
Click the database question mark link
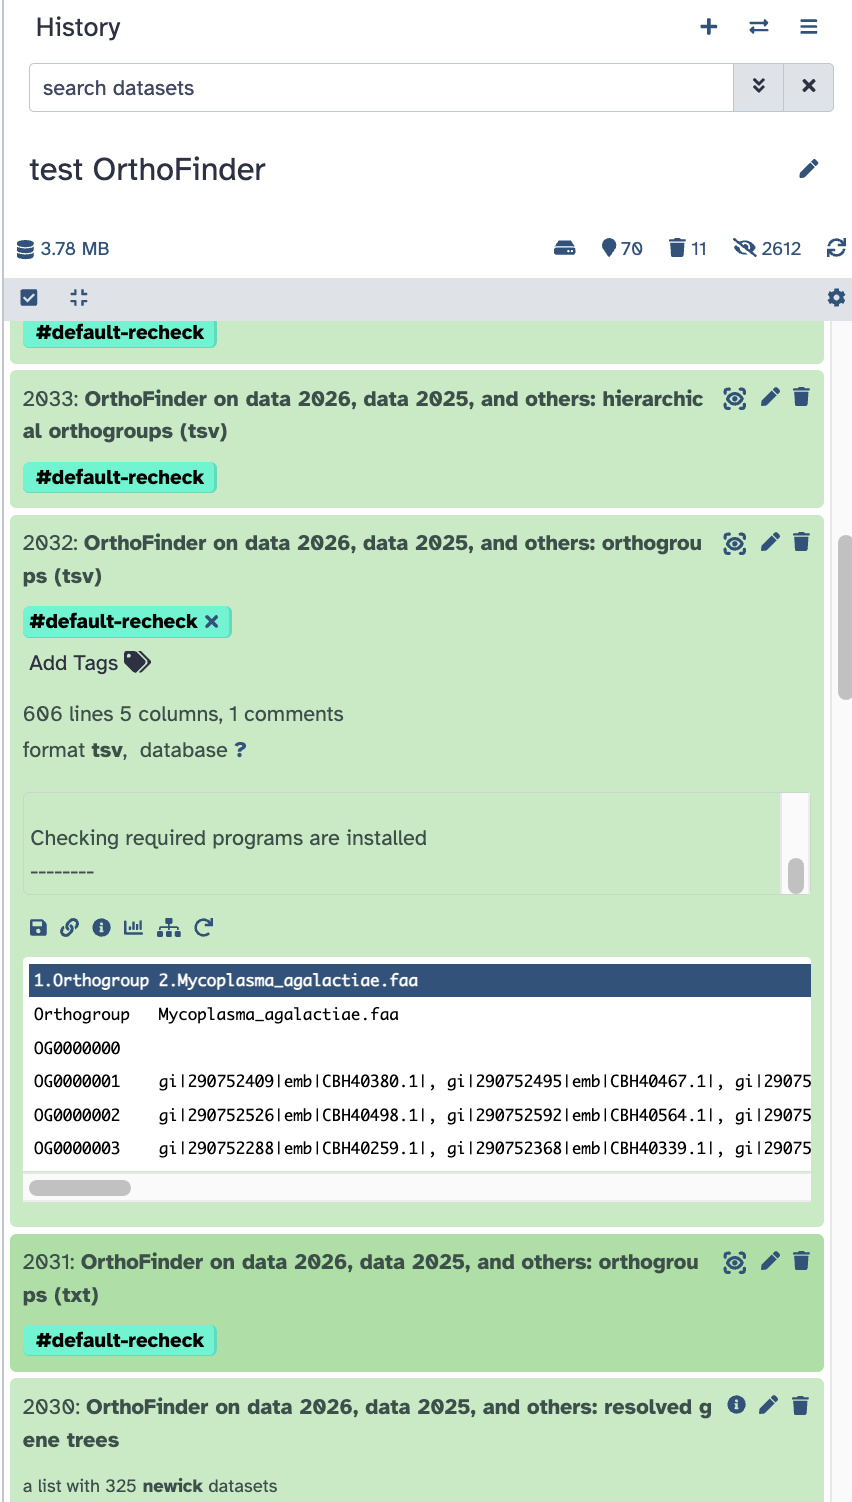(x=240, y=750)
